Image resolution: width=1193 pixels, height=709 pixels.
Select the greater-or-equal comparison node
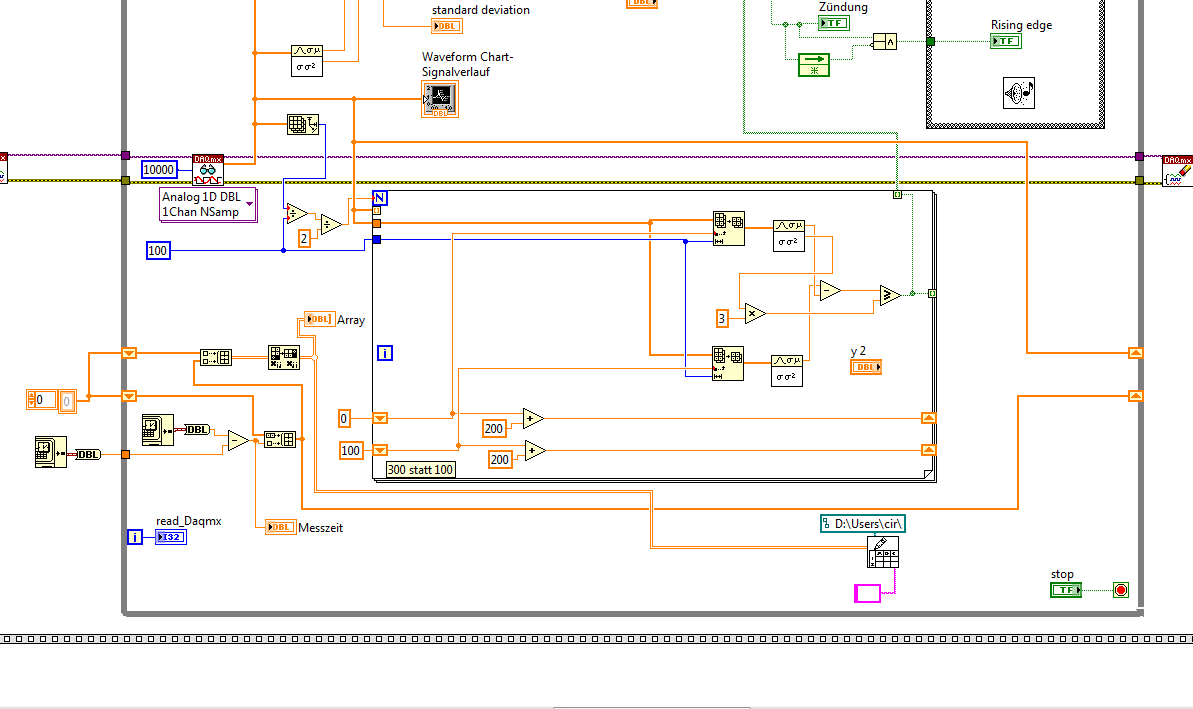[889, 295]
